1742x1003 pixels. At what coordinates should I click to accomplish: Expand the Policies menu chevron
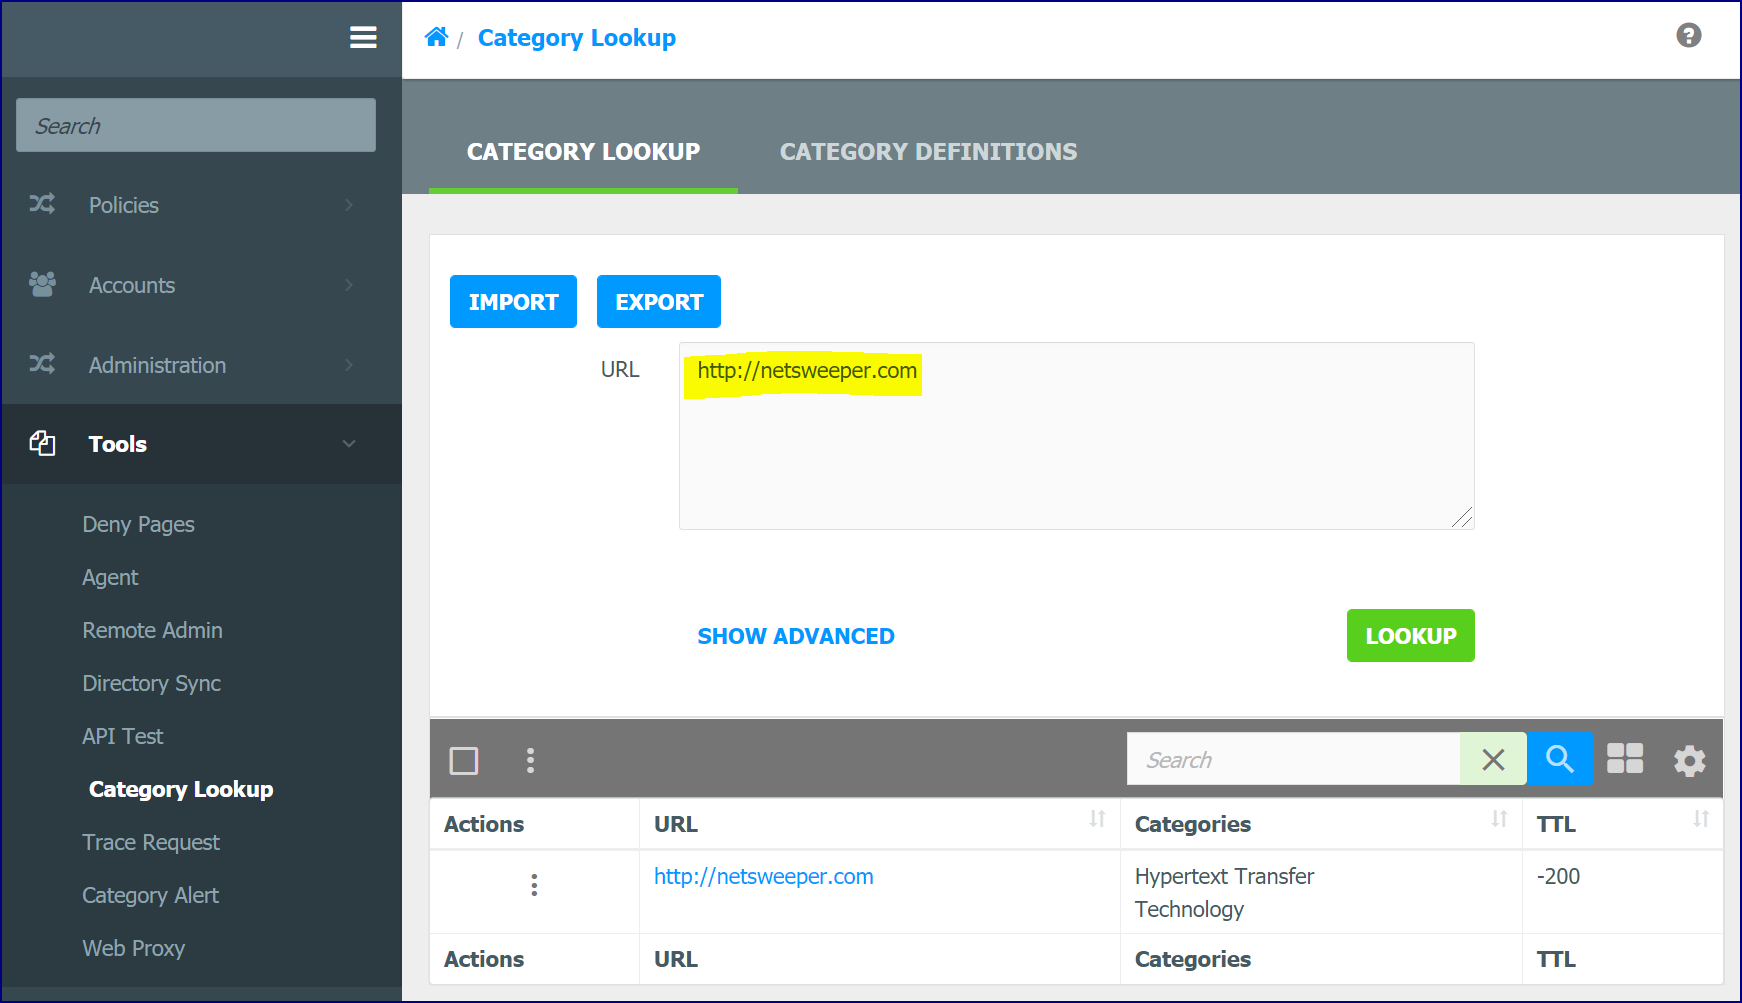click(x=349, y=205)
